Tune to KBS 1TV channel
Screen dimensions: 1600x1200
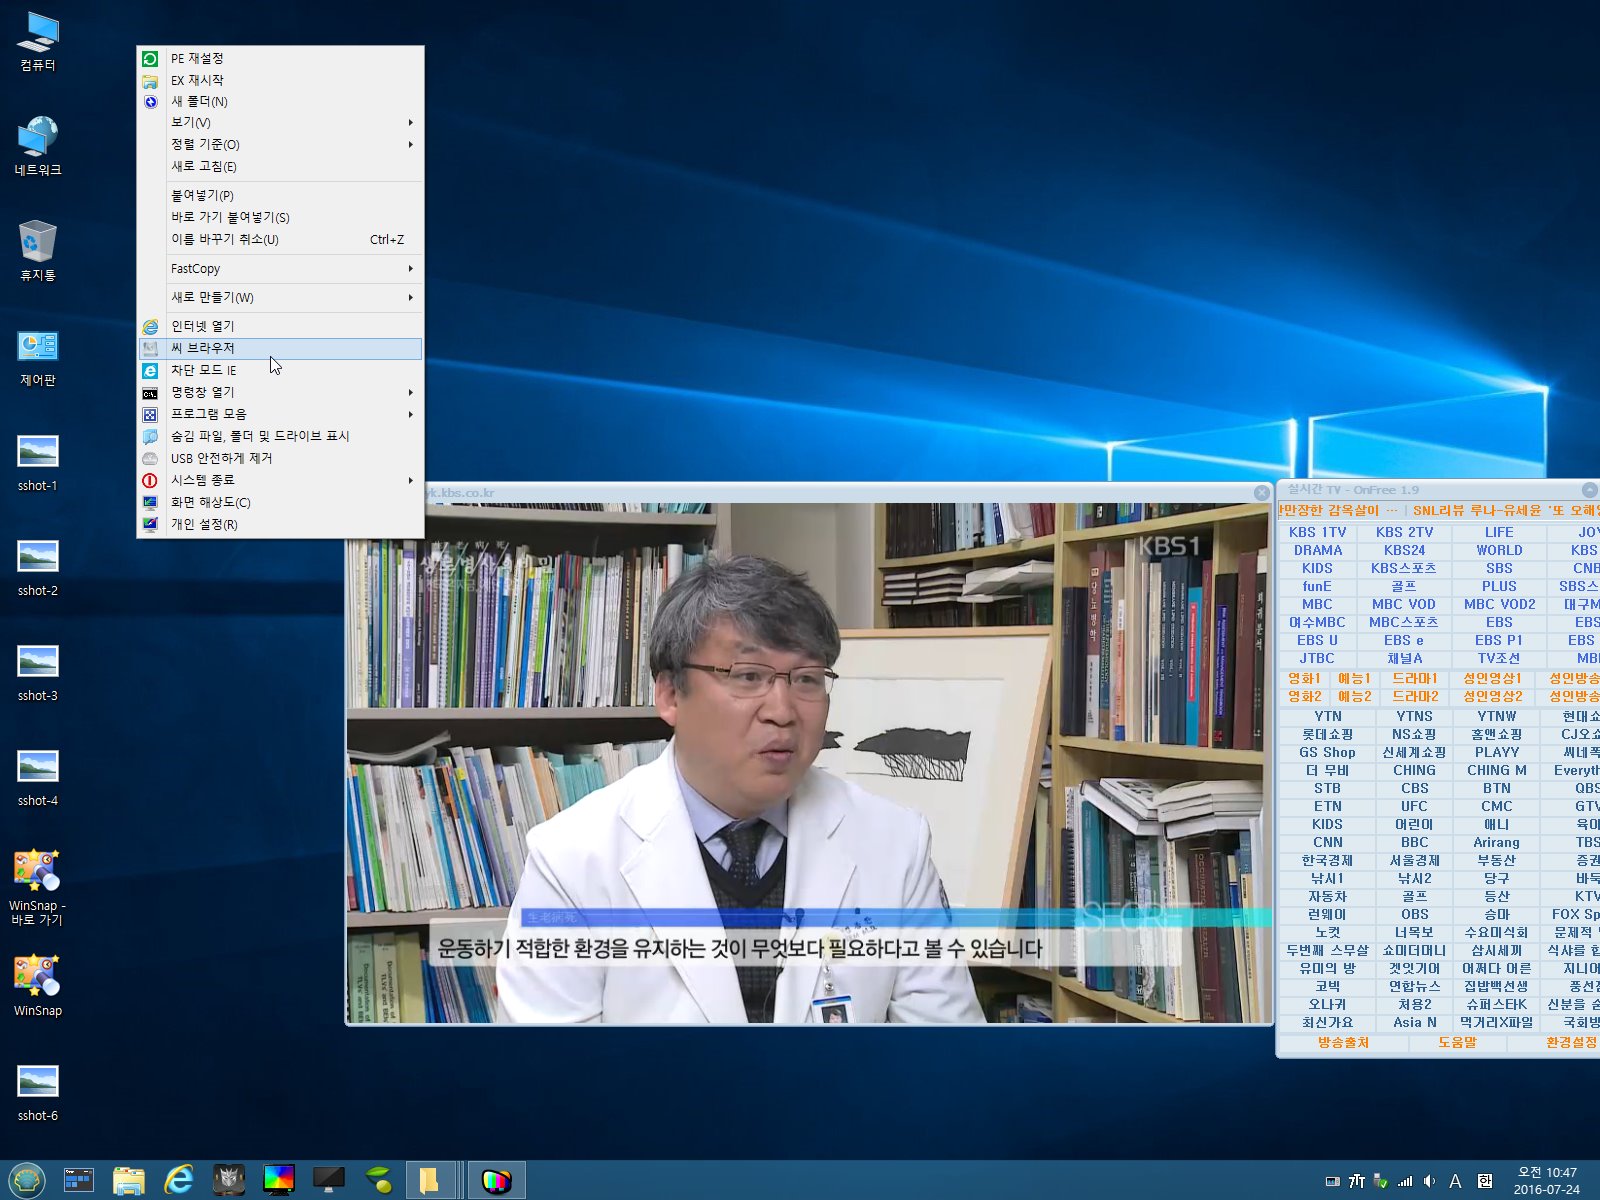(1317, 532)
